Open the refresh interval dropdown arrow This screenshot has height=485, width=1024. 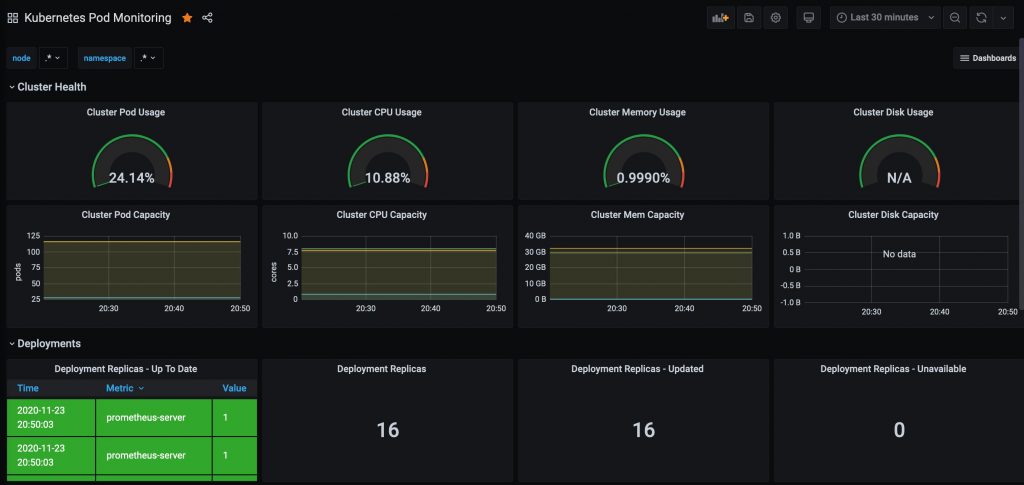pos(1003,18)
